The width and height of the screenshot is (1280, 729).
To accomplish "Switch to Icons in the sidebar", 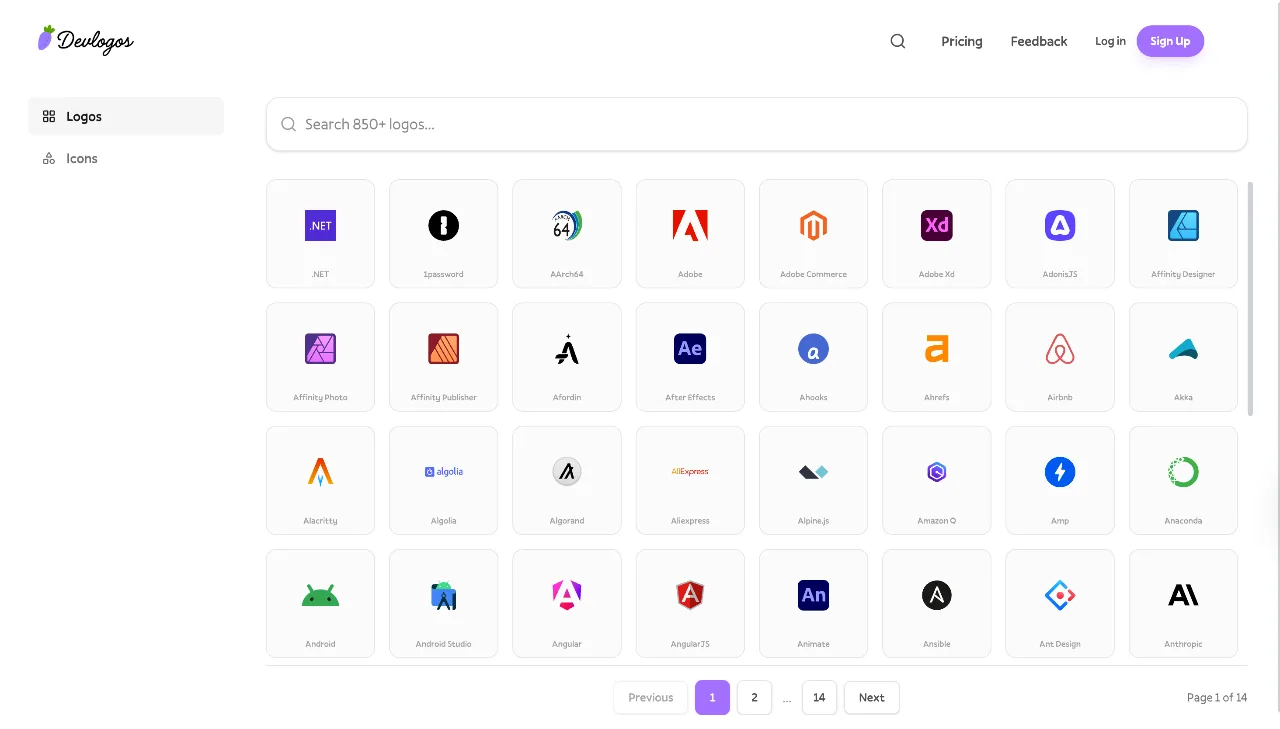I will point(126,158).
